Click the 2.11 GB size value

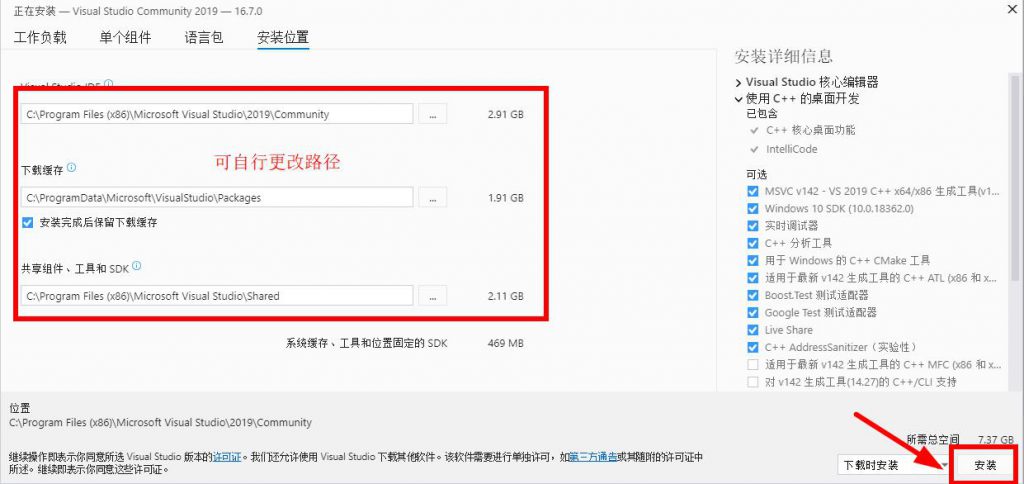(505, 296)
